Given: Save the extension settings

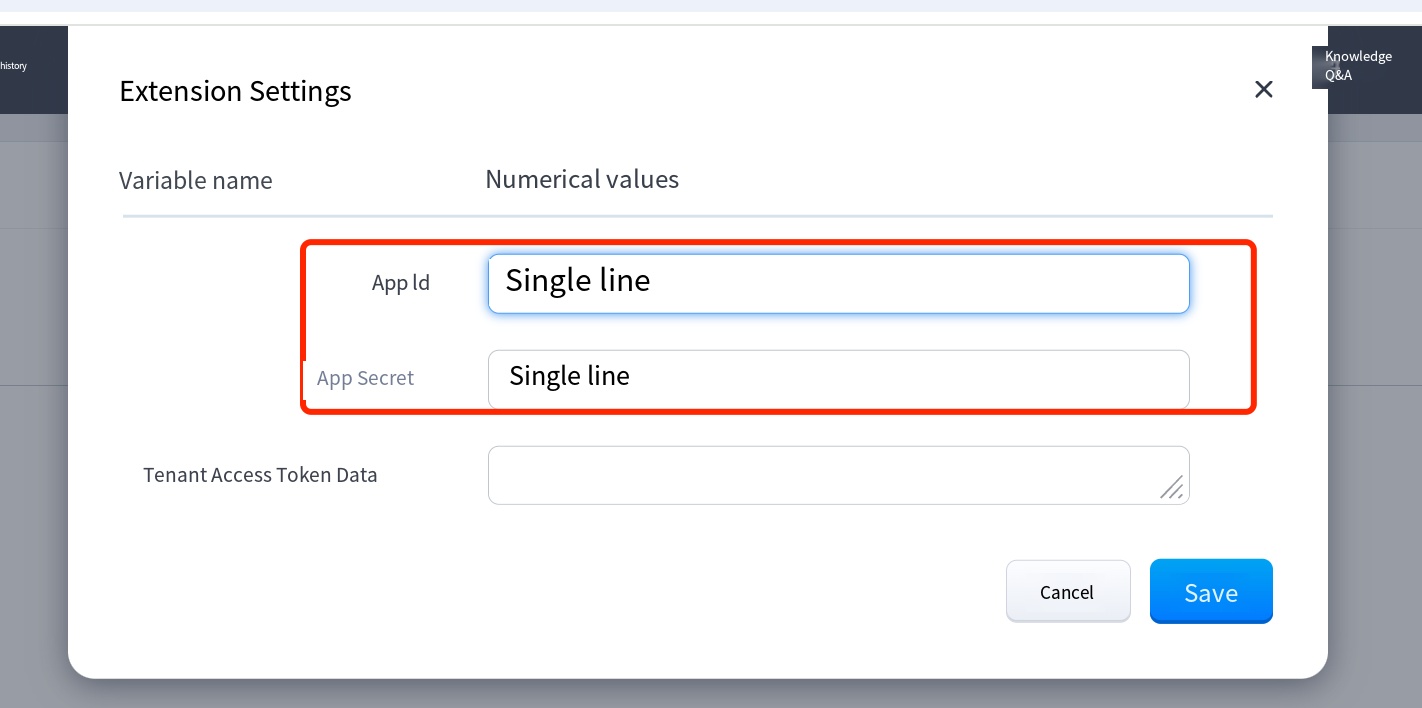Looking at the screenshot, I should coord(1210,592).
